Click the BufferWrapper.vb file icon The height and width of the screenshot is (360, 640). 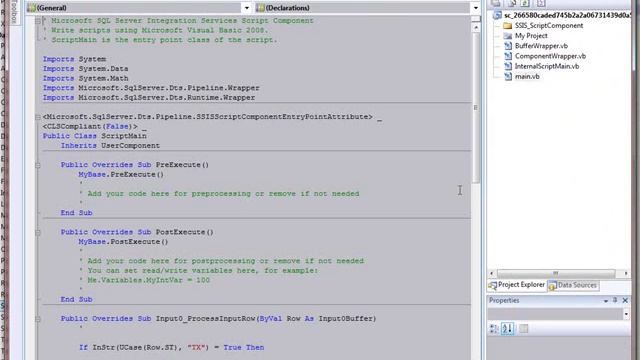[508, 46]
